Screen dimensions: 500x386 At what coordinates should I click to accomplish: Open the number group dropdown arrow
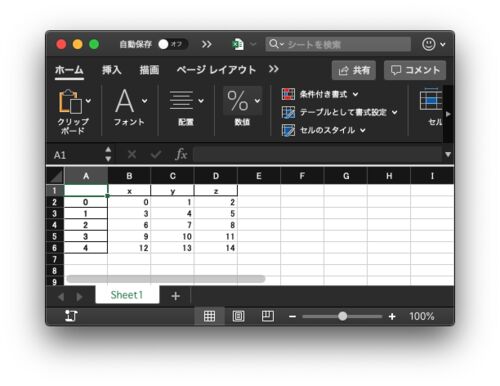pyautogui.click(x=257, y=101)
